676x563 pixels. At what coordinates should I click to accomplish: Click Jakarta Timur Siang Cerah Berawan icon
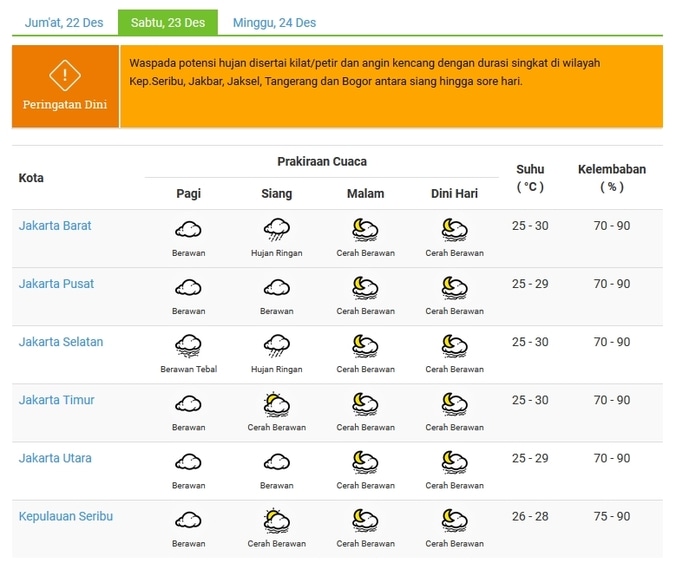click(x=277, y=405)
